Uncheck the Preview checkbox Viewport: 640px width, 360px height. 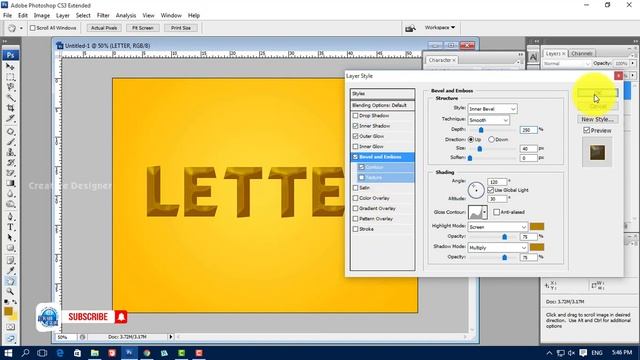point(587,130)
